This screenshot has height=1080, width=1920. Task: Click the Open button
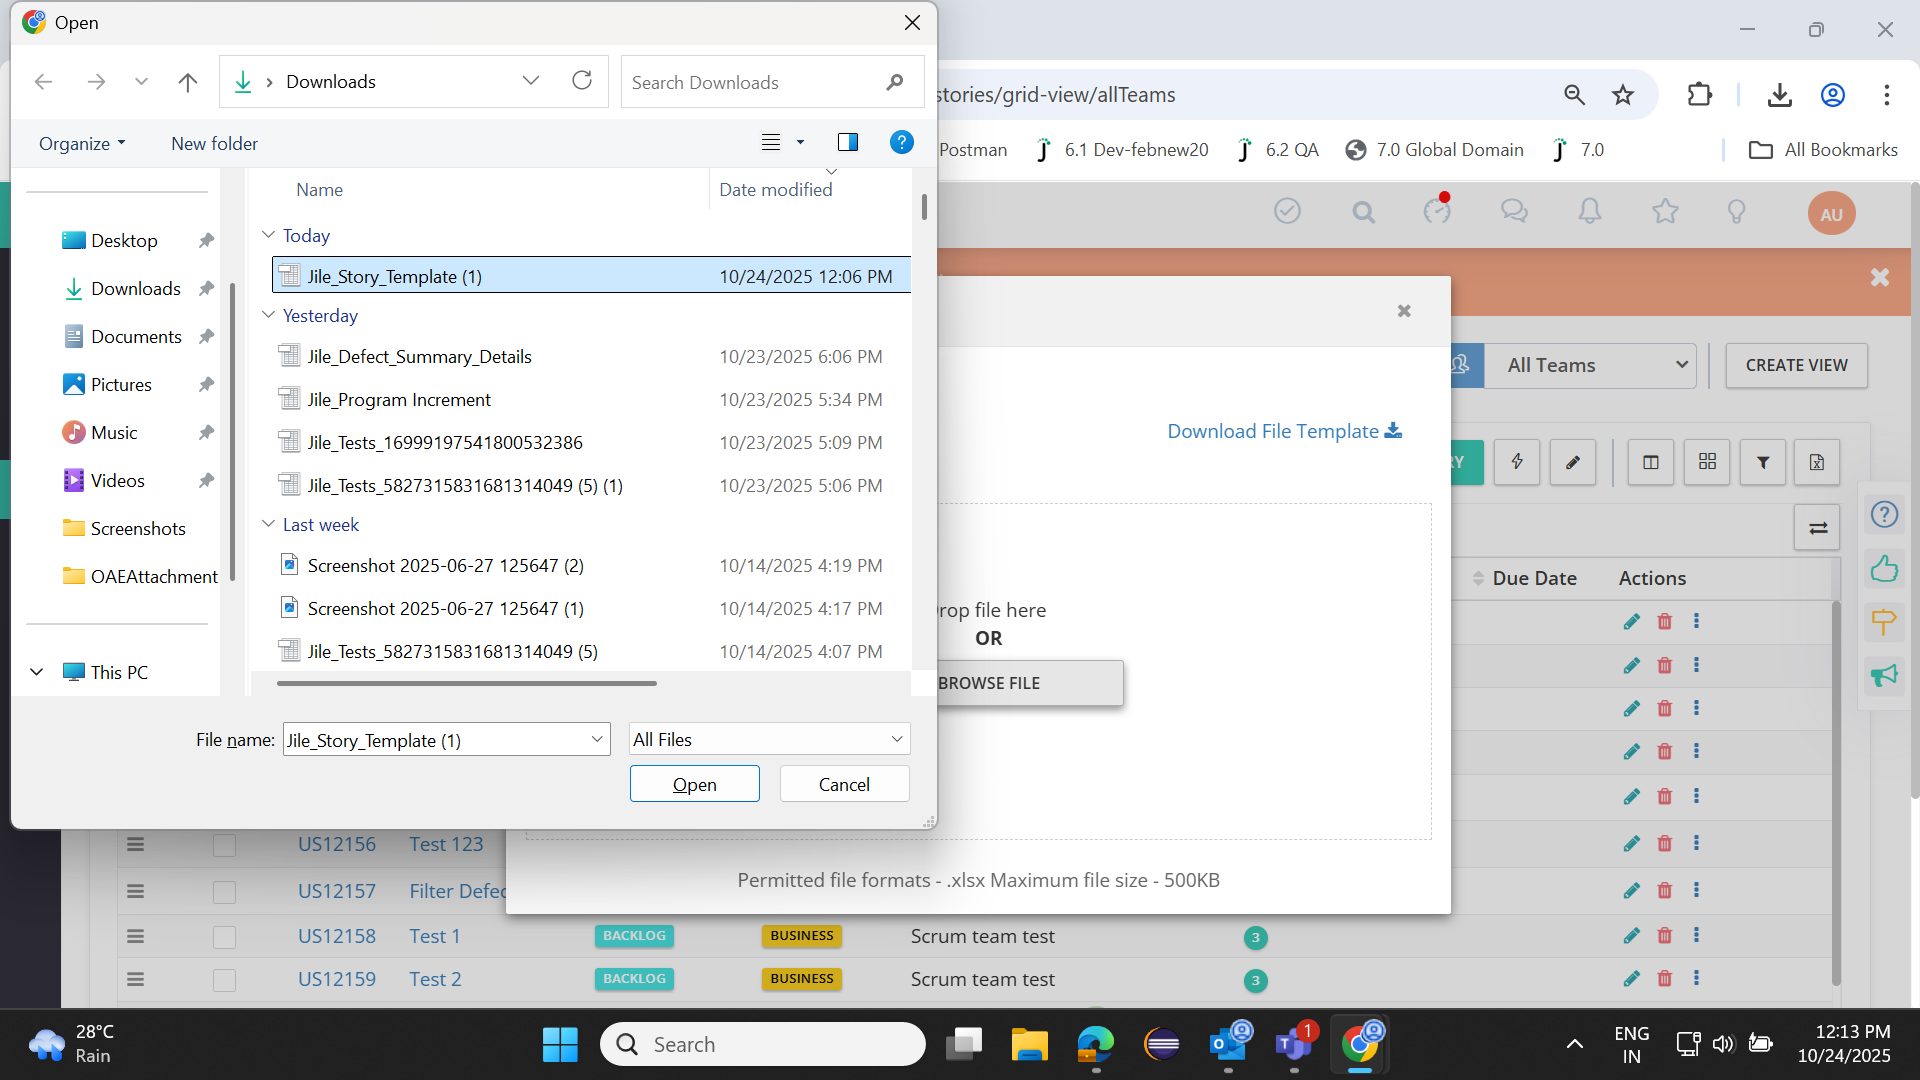tap(694, 784)
